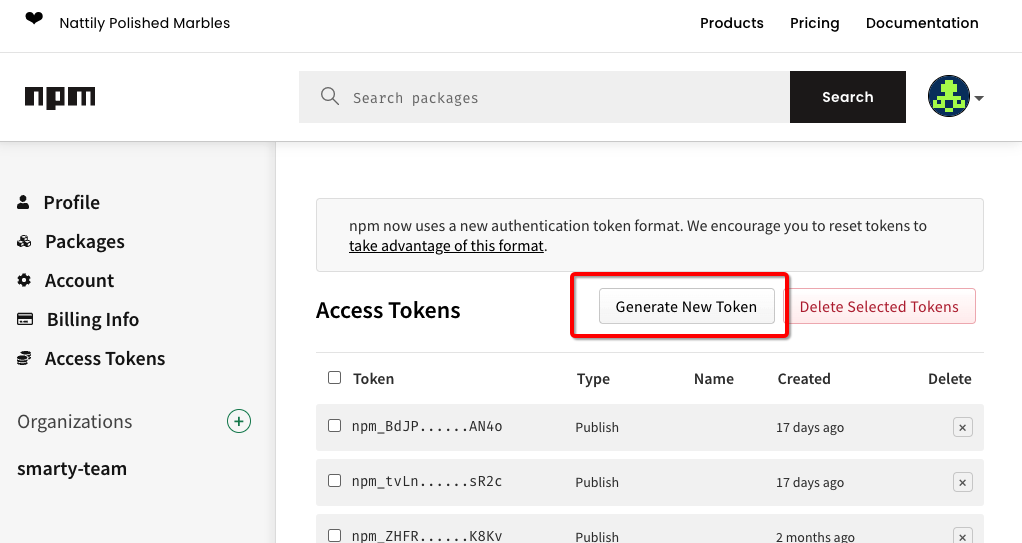The image size is (1022, 543).
Task: Select the npm_BdJP token checkbox
Action: [334, 426]
